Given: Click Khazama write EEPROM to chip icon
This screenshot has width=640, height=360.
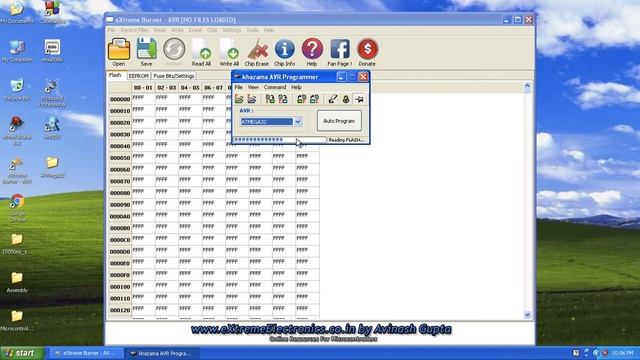Looking at the screenshot, I should [x=283, y=99].
